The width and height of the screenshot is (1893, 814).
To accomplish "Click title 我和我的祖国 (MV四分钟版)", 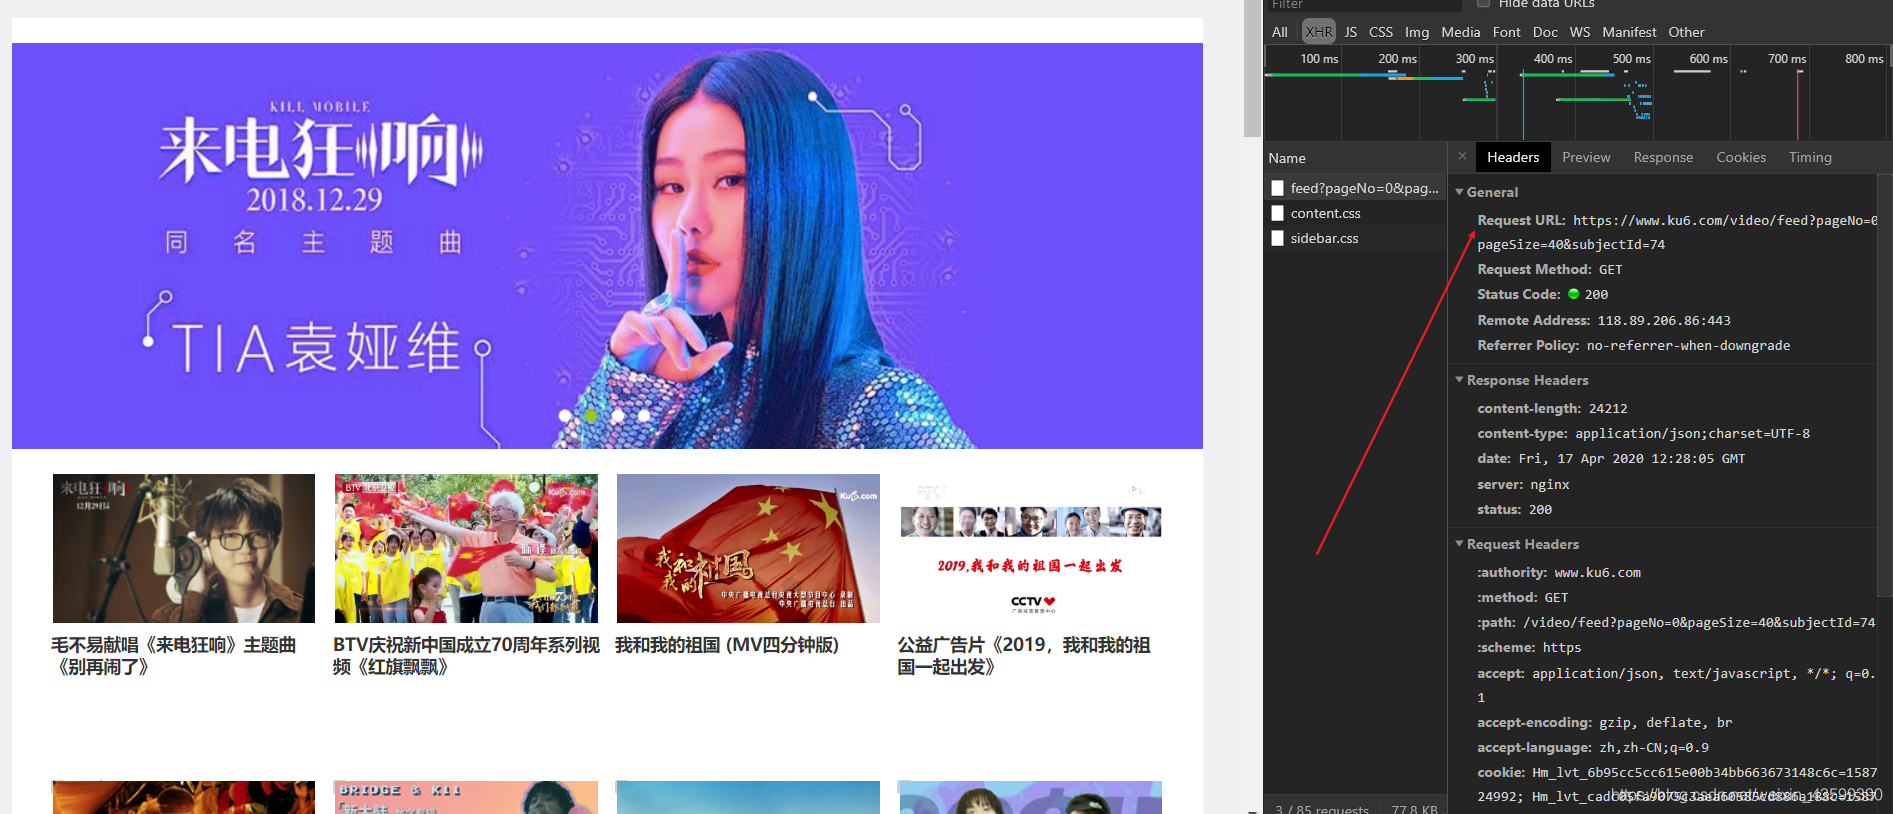I will 727,645.
